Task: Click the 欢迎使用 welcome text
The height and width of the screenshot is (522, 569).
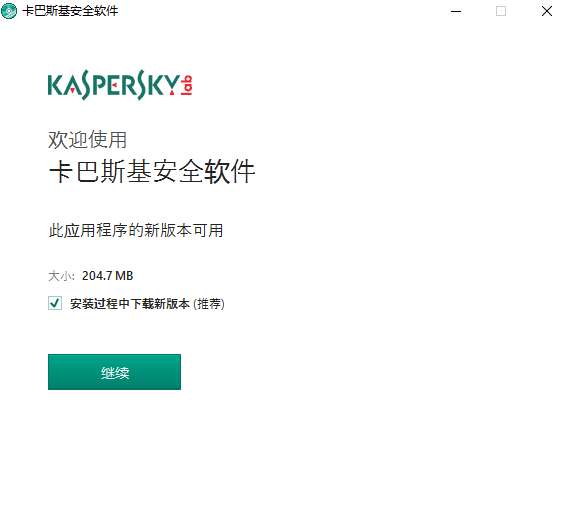Action: click(87, 139)
